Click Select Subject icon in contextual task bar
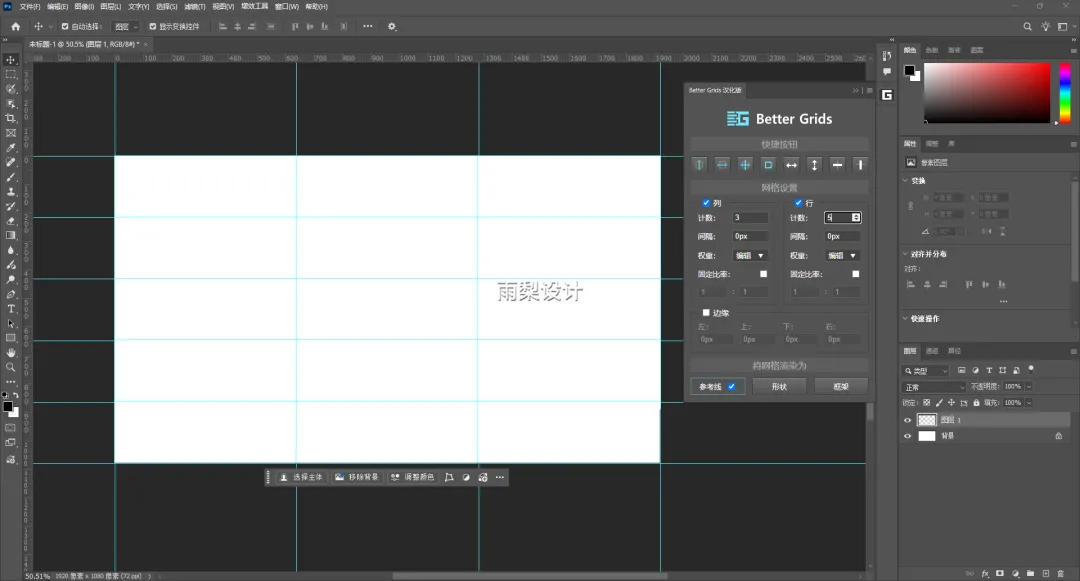Viewport: 1080px width, 581px height. click(284, 477)
